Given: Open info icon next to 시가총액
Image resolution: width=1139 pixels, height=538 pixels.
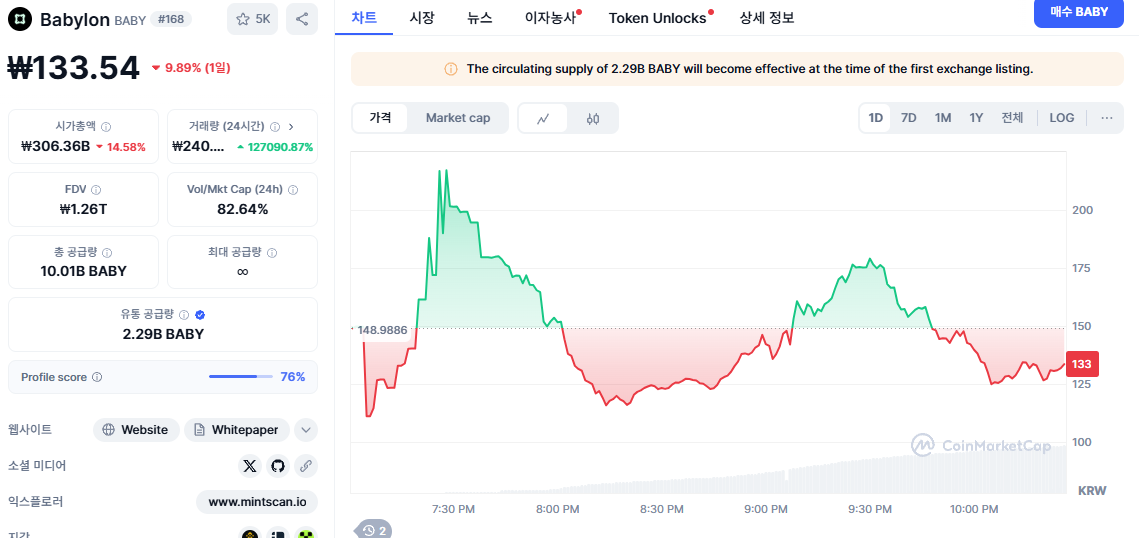Looking at the screenshot, I should [x=106, y=126].
